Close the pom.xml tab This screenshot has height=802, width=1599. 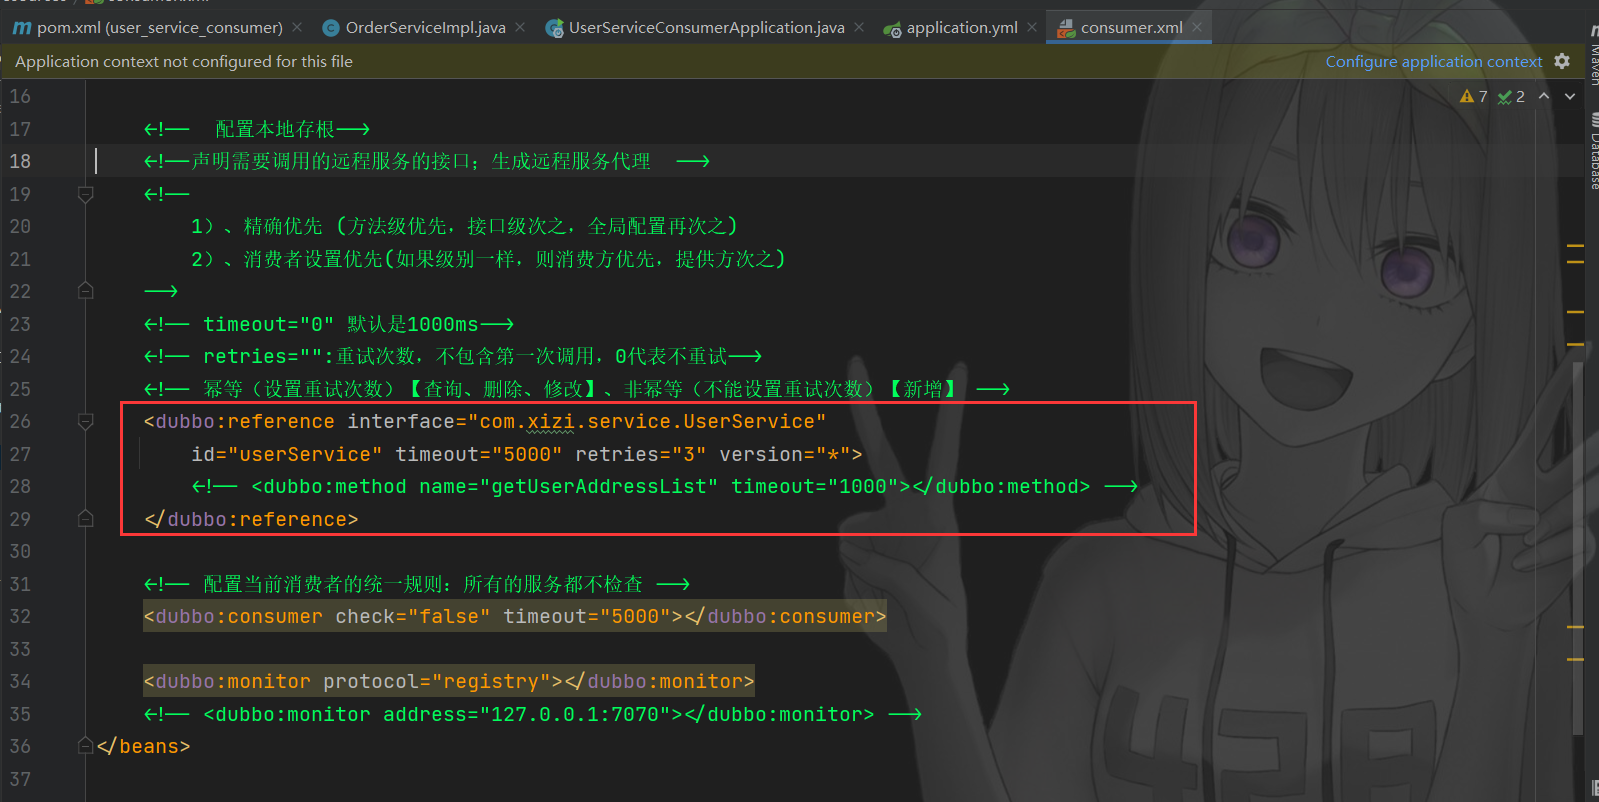(298, 28)
